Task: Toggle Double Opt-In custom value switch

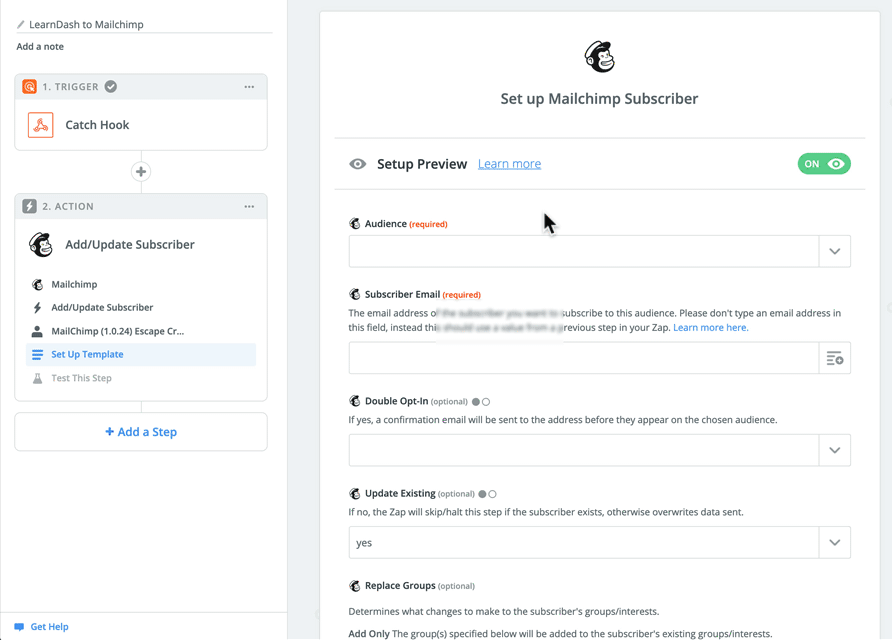Action: (x=481, y=402)
